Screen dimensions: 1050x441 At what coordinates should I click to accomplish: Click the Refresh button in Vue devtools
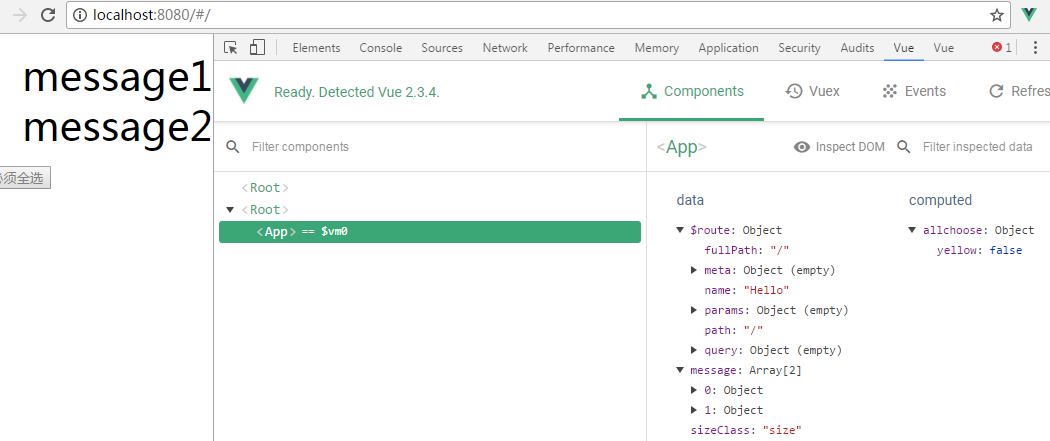pyautogui.click(x=1018, y=91)
